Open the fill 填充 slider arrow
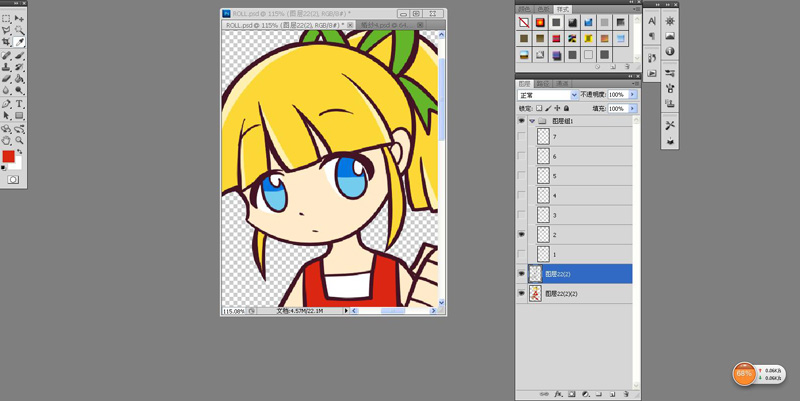Screen dimensions: 800x401 click(633, 109)
